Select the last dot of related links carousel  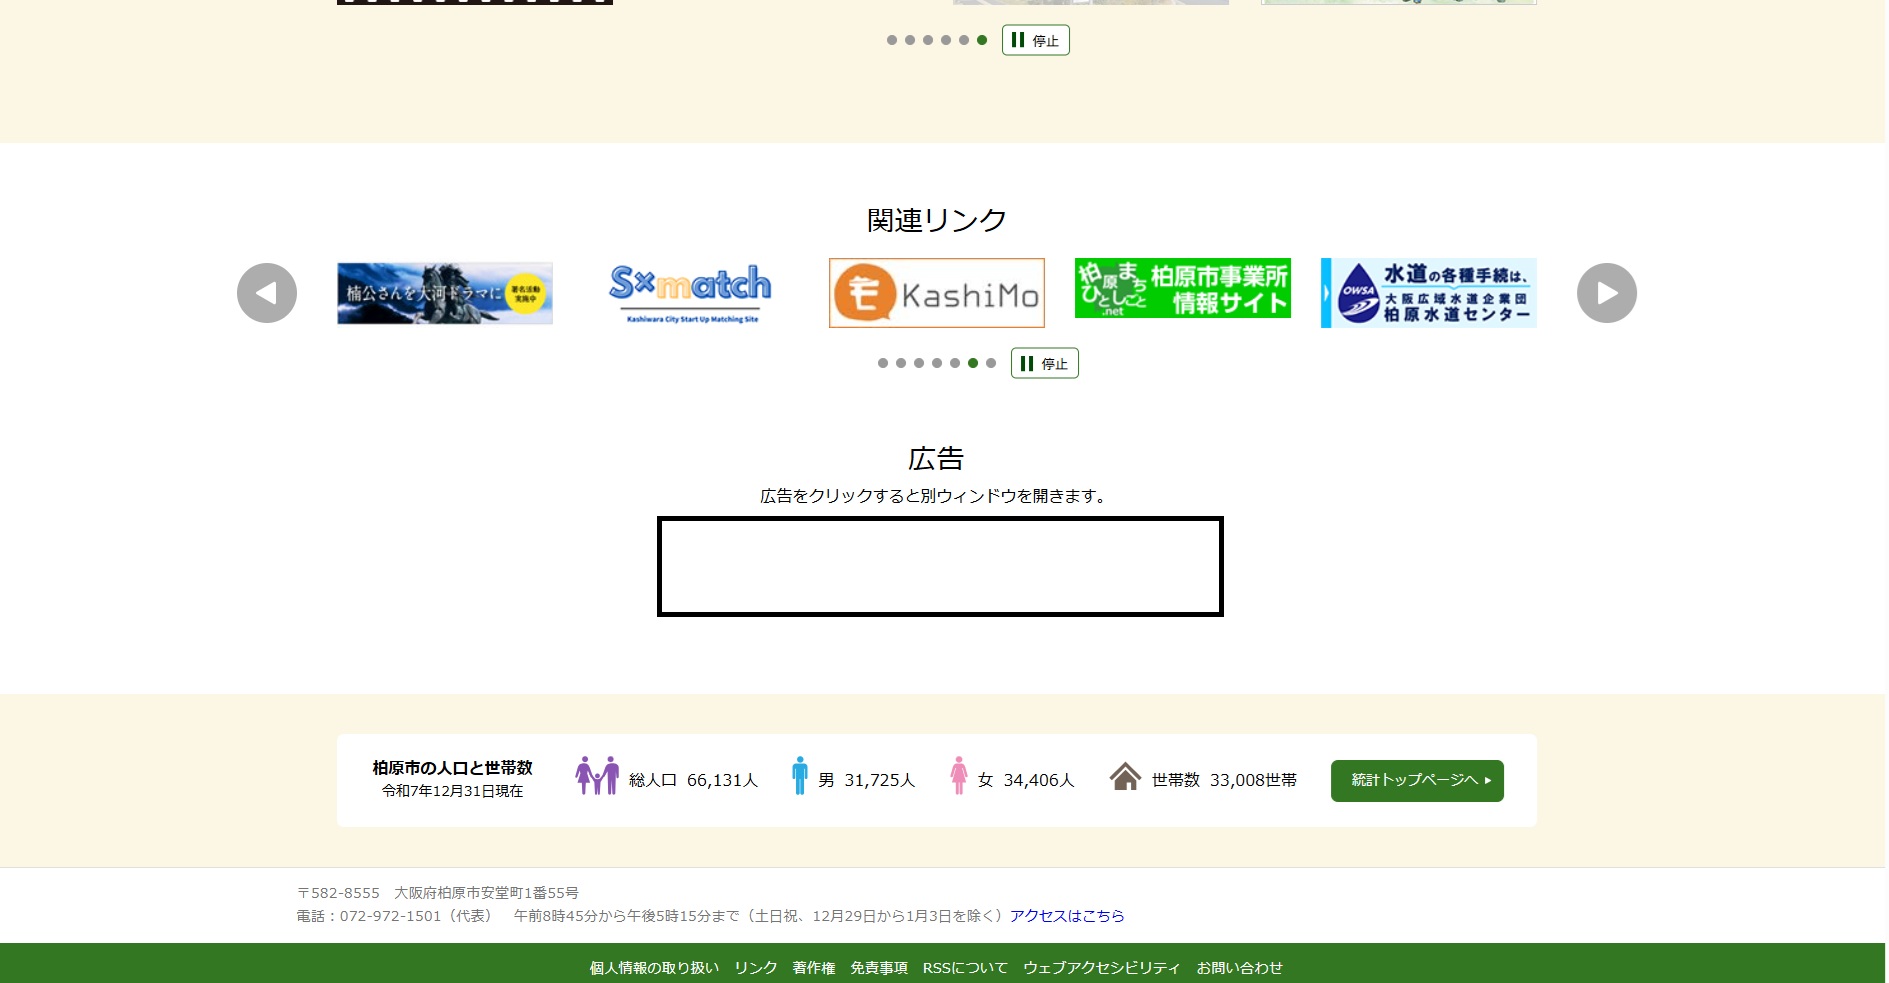coord(991,363)
